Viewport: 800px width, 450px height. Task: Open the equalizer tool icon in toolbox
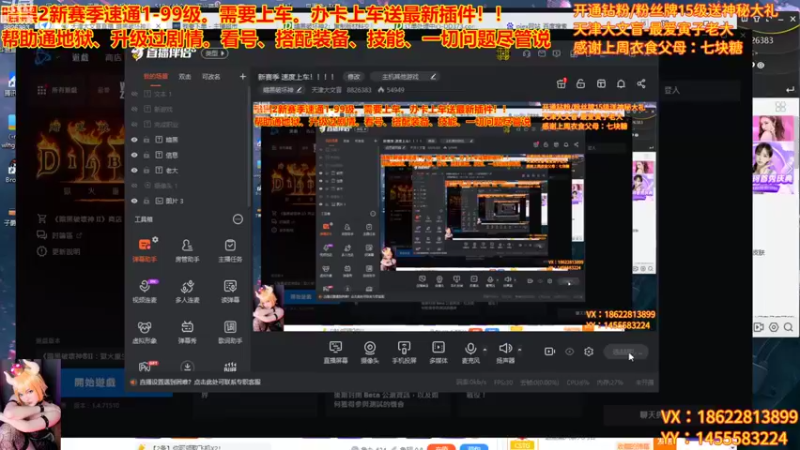click(230, 366)
